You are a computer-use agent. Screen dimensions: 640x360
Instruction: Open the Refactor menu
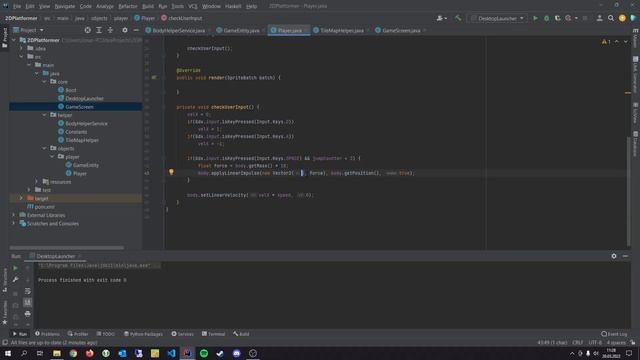click(128, 6)
